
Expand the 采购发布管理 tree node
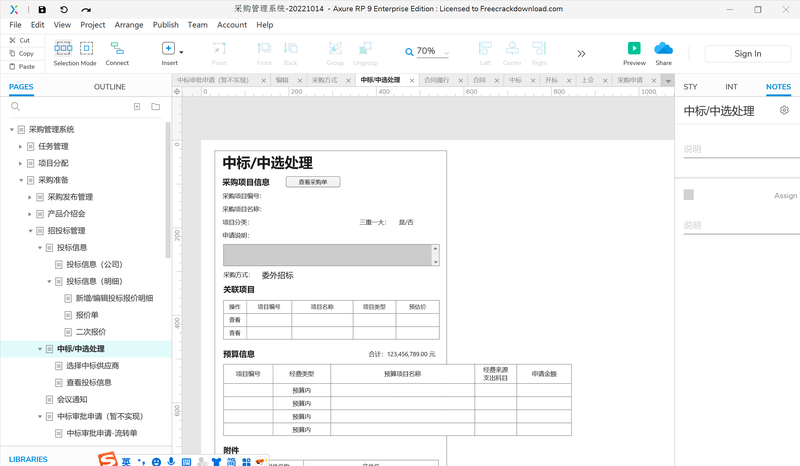[x=30, y=197]
